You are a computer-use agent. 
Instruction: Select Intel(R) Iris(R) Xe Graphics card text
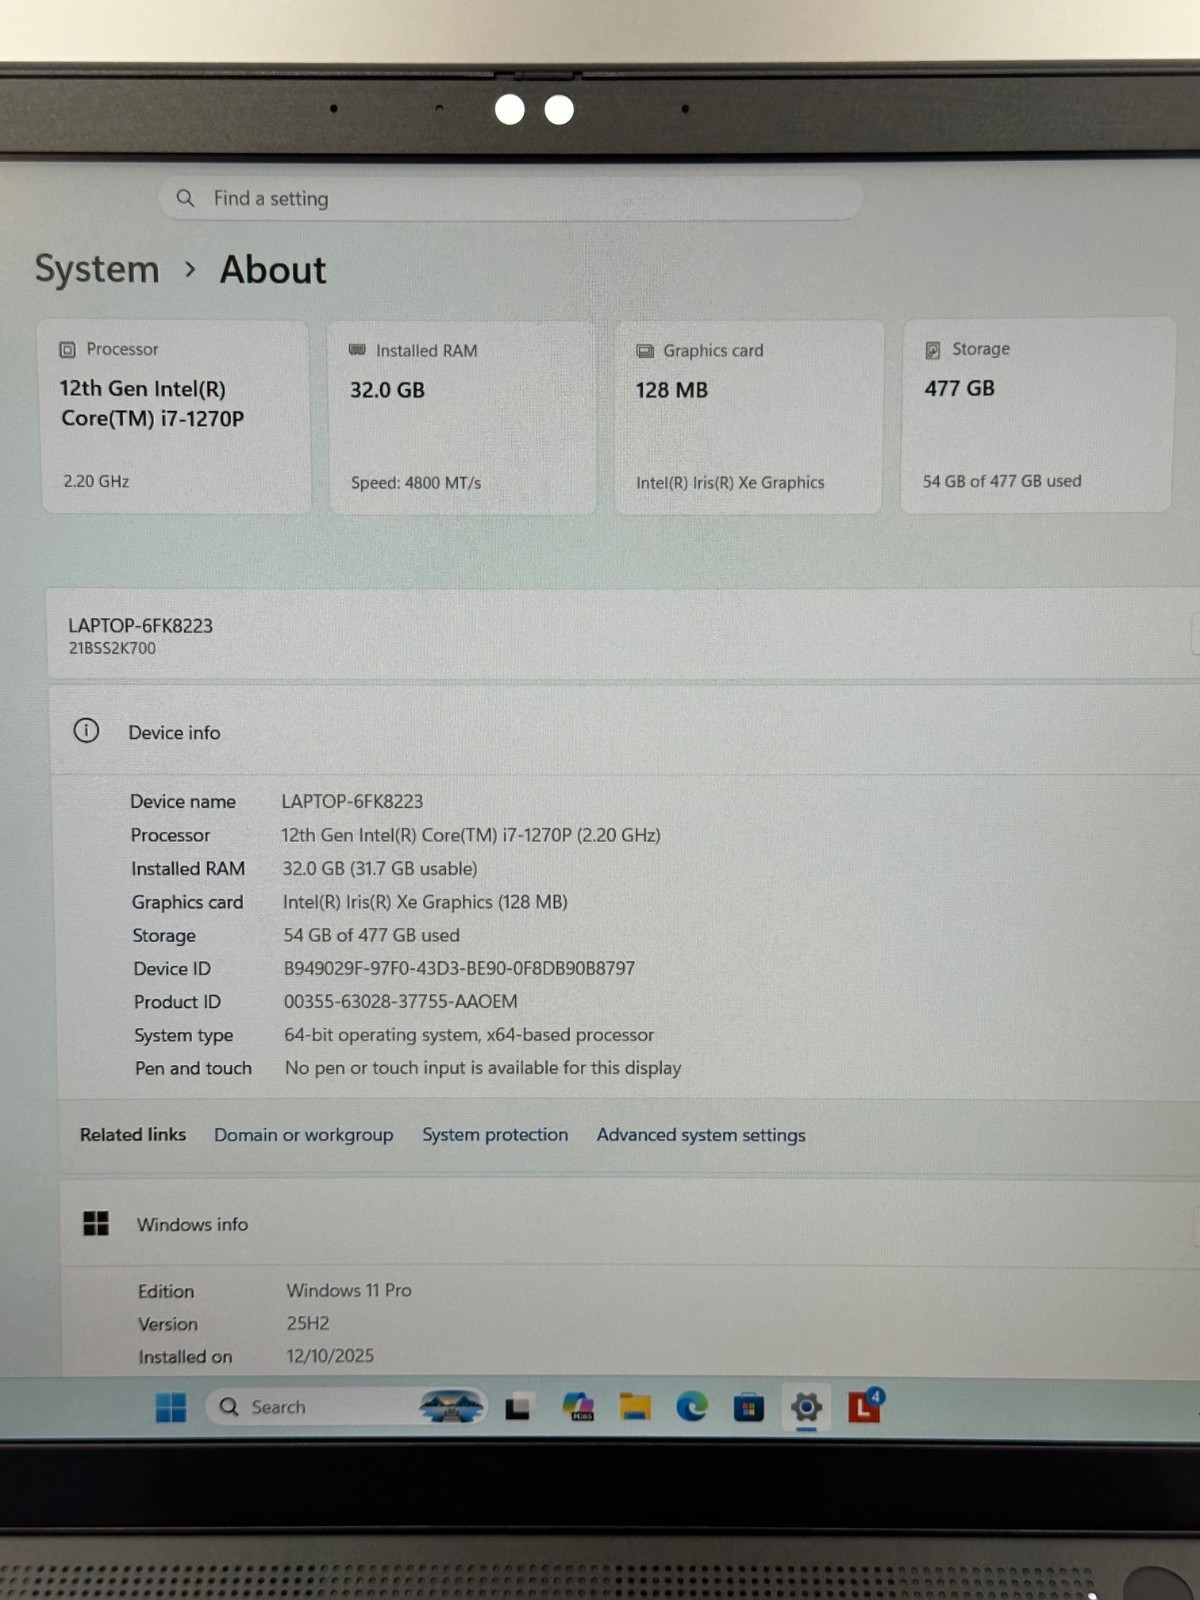pyautogui.click(x=730, y=482)
